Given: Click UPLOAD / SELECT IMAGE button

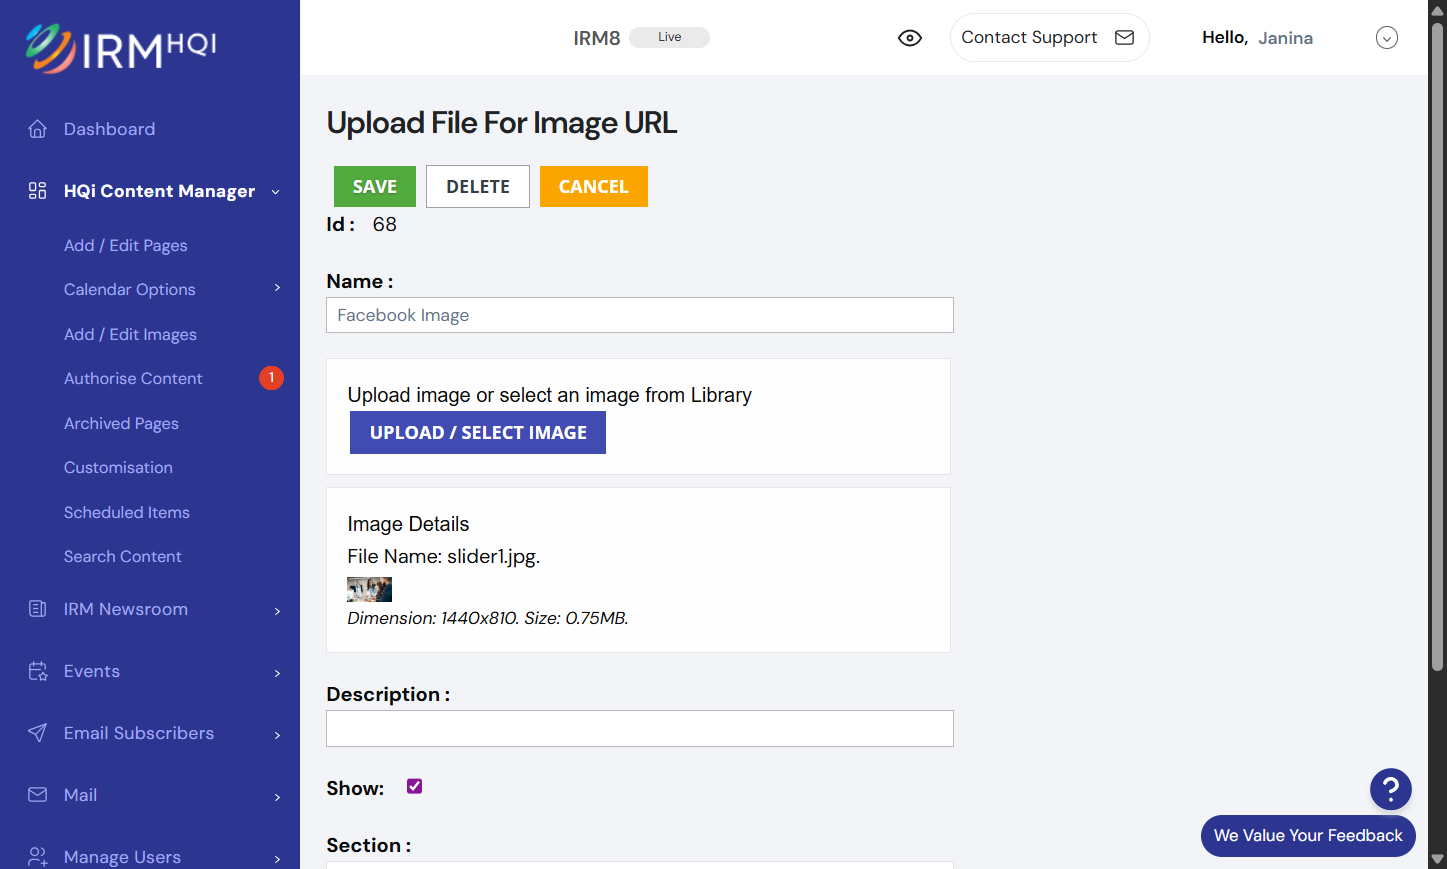Looking at the screenshot, I should tap(478, 433).
